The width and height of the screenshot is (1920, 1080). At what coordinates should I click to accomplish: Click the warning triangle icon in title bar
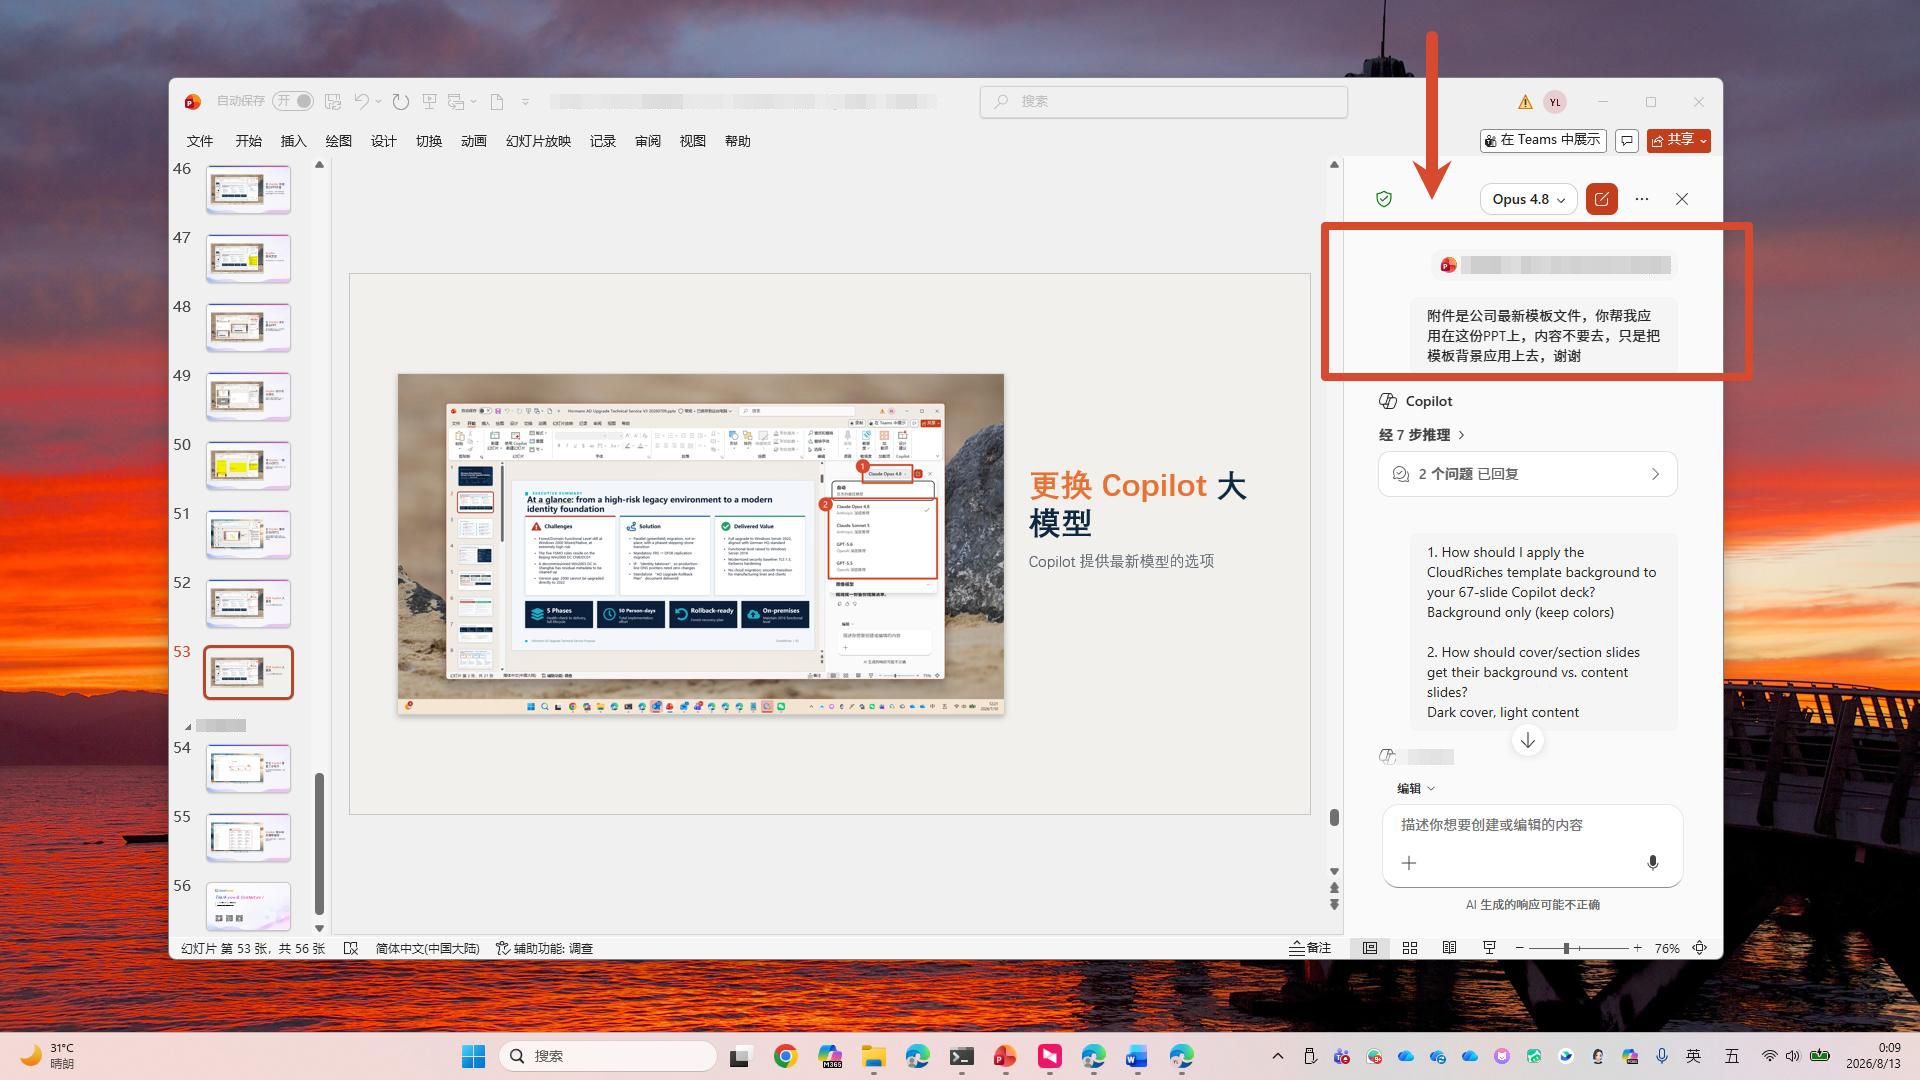[1525, 102]
